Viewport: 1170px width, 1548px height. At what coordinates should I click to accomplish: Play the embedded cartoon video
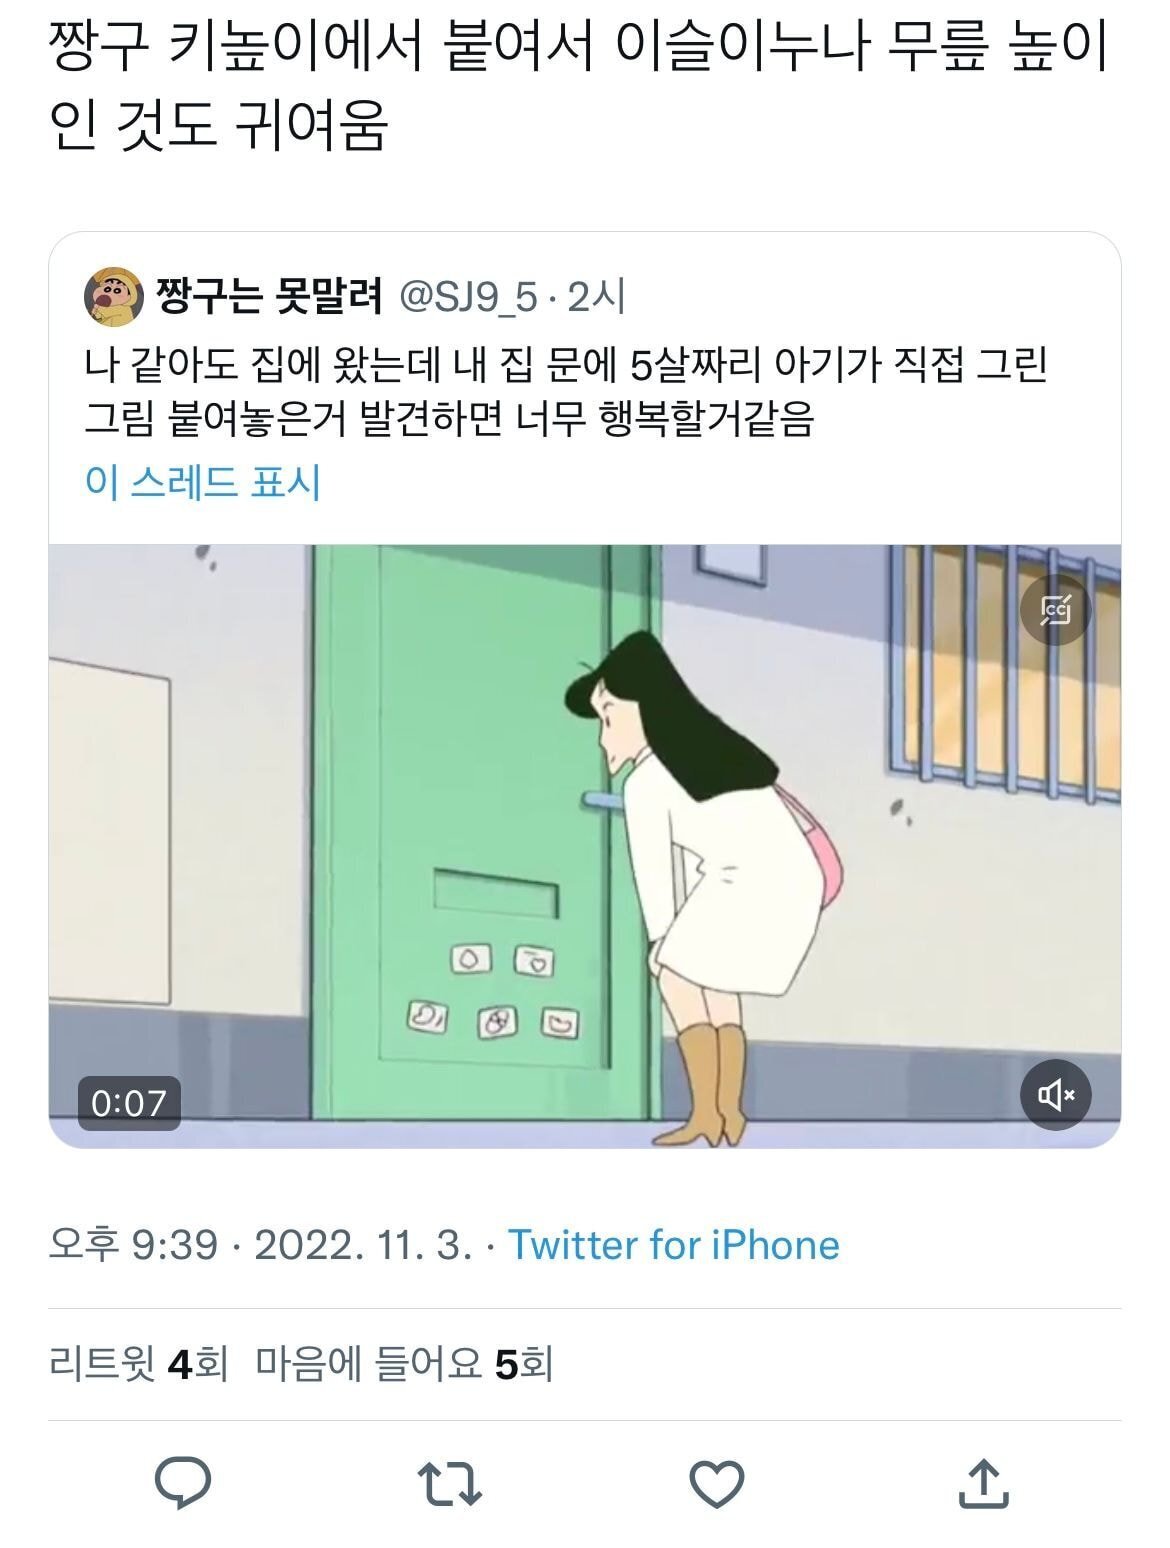coord(585,846)
